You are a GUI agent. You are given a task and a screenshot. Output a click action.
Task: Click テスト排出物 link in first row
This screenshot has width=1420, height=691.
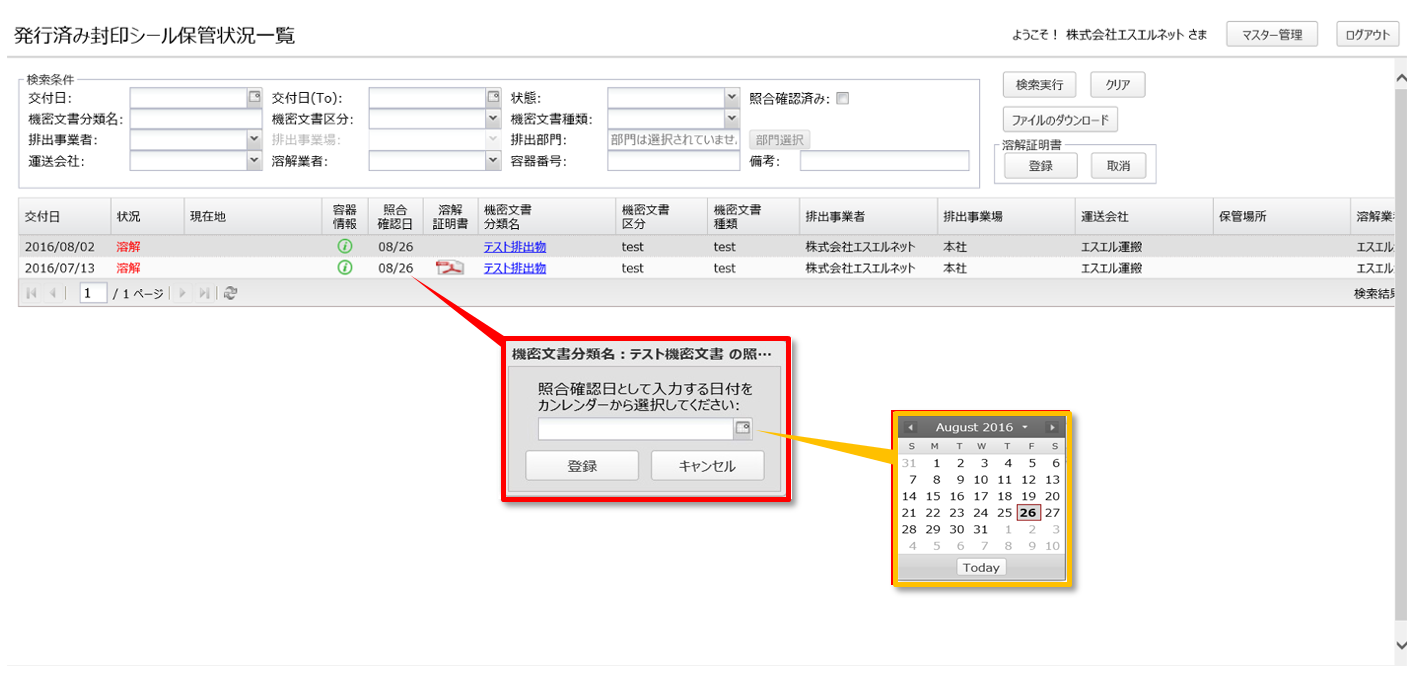point(514,247)
